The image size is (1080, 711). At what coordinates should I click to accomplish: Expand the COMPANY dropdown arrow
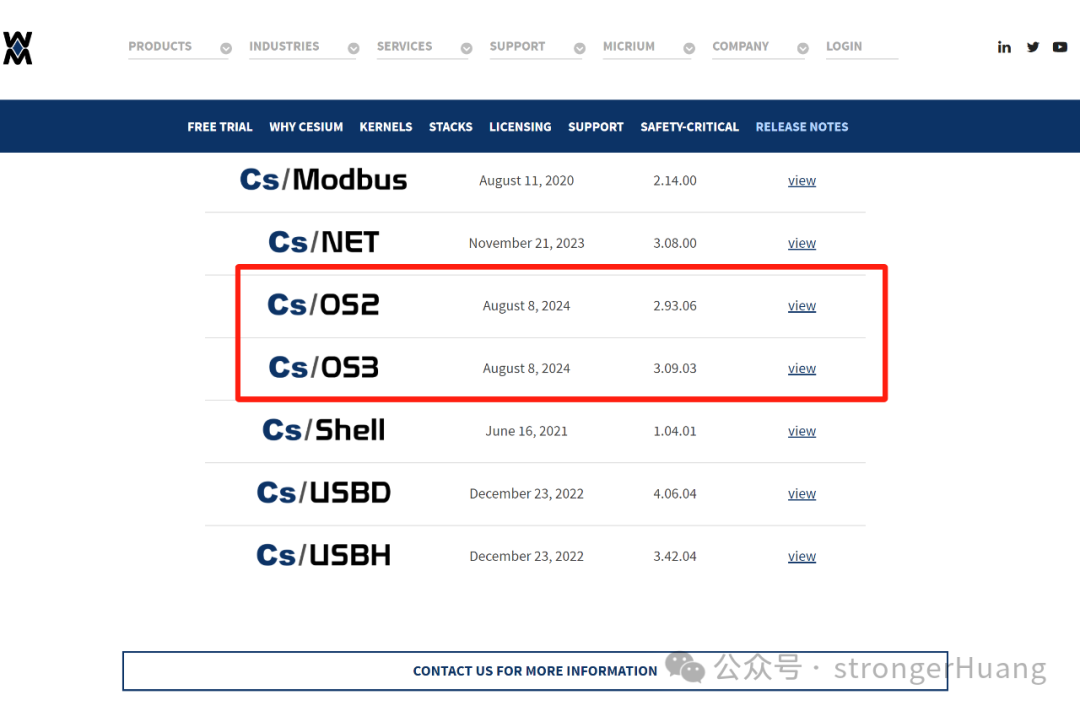coord(803,48)
